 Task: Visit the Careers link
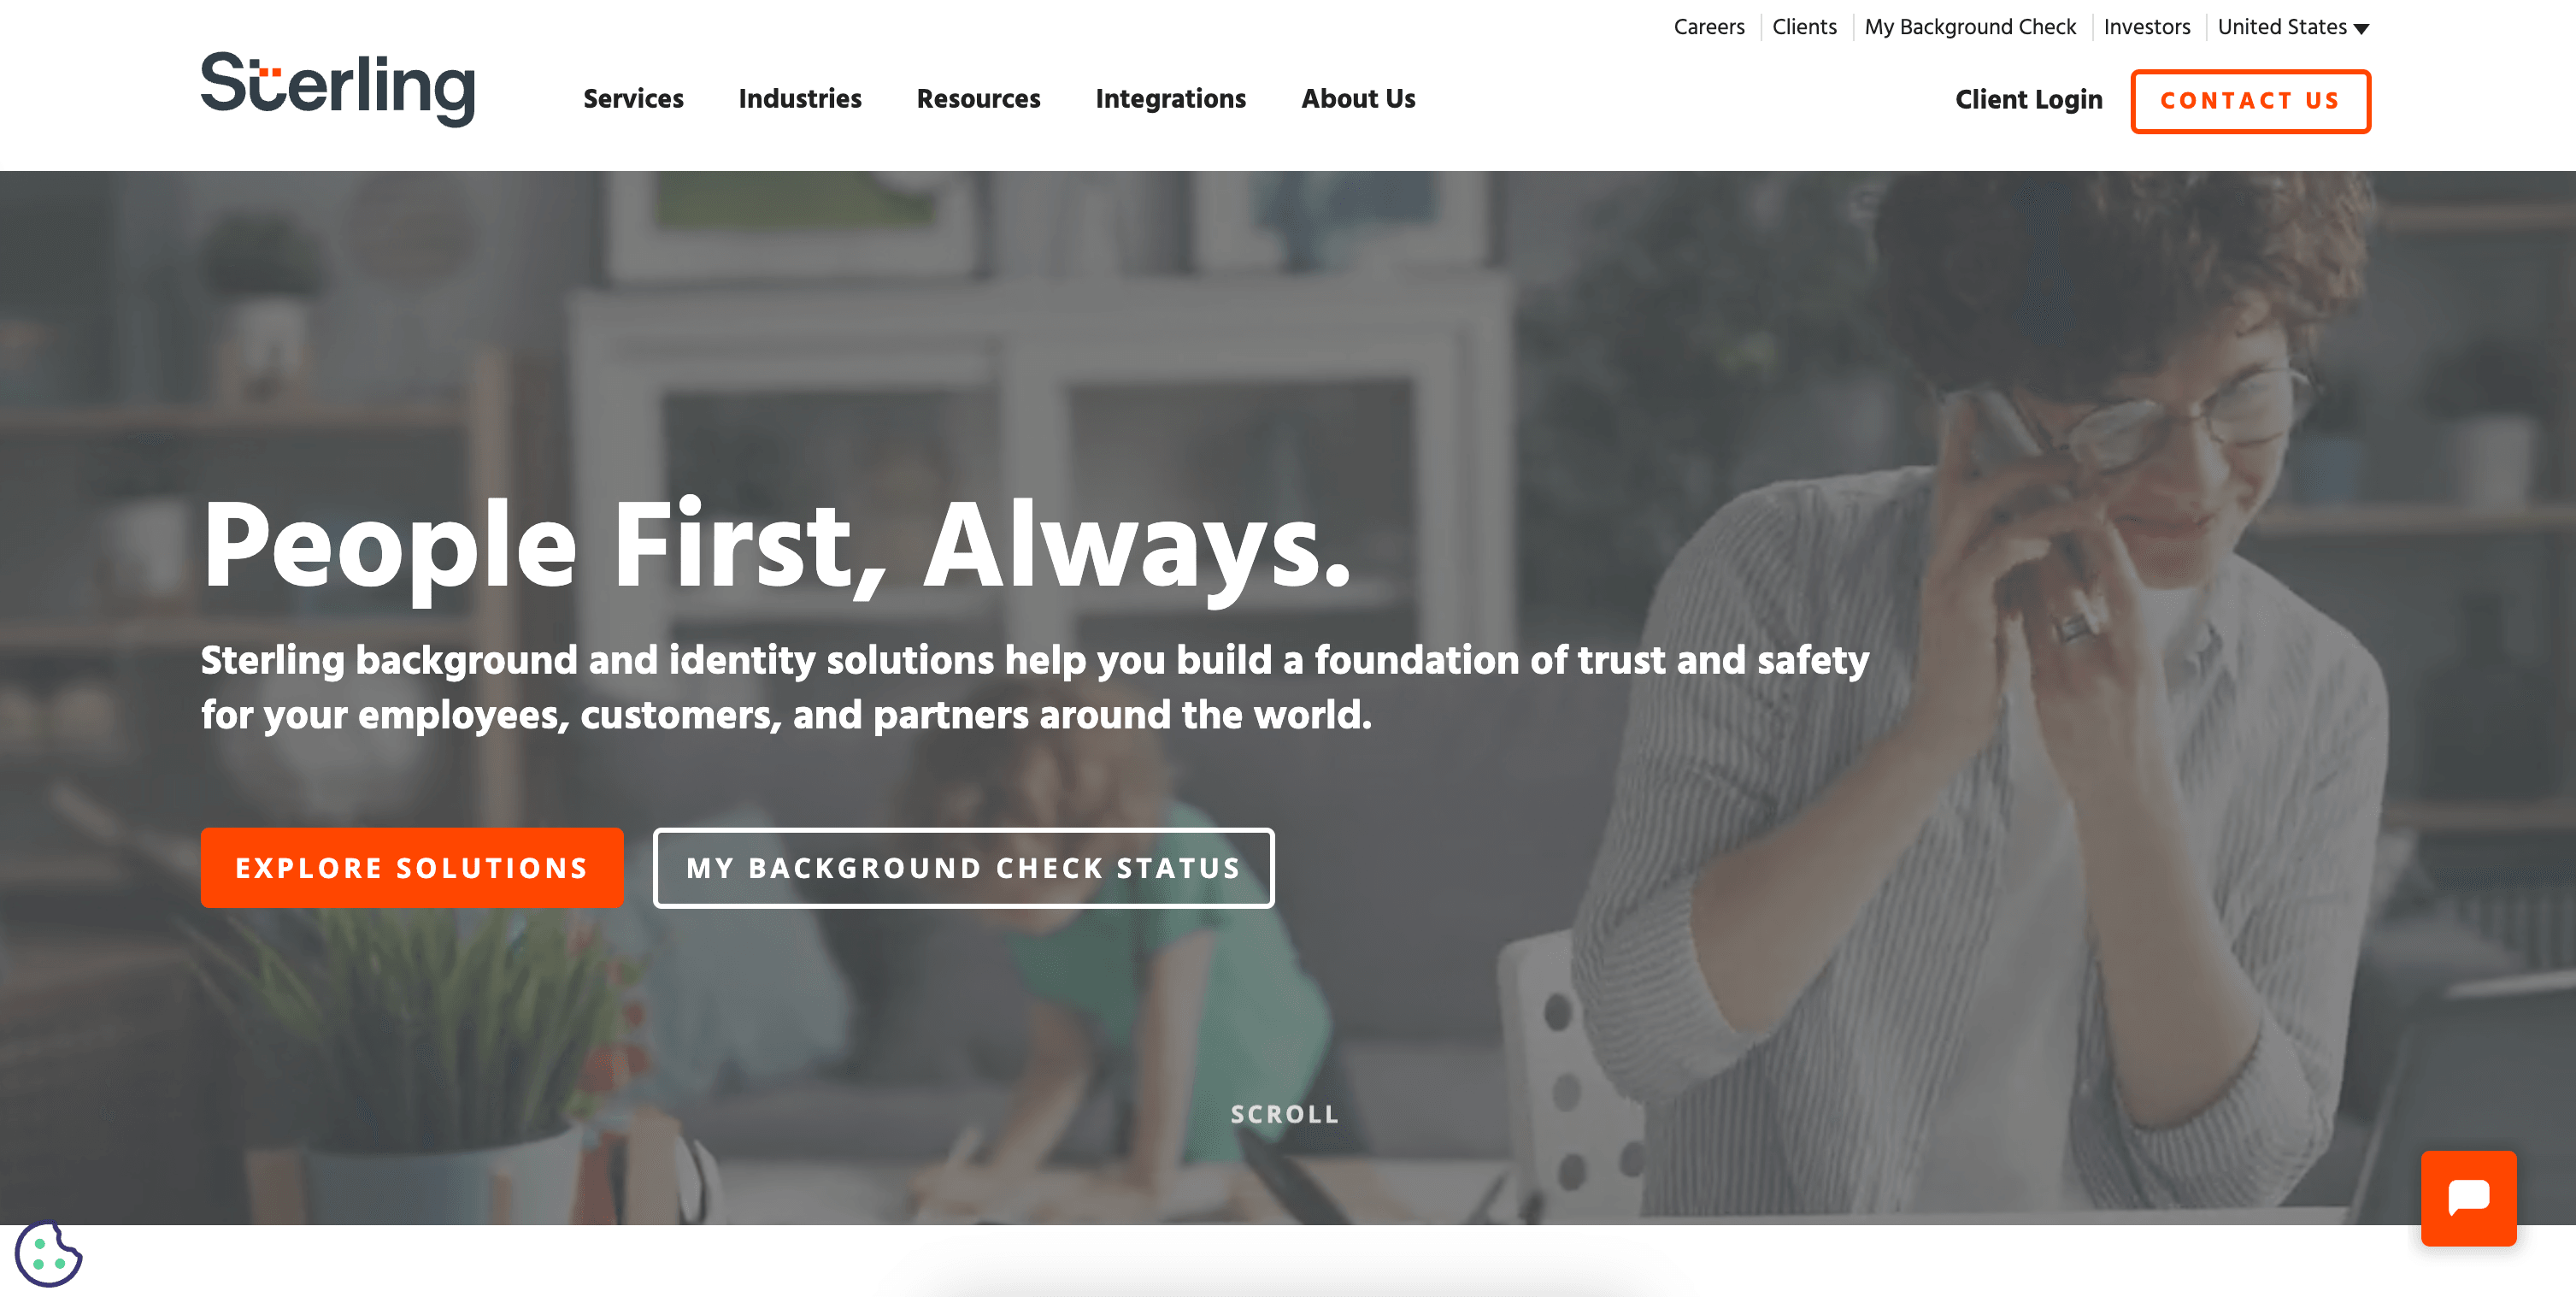coord(1709,27)
